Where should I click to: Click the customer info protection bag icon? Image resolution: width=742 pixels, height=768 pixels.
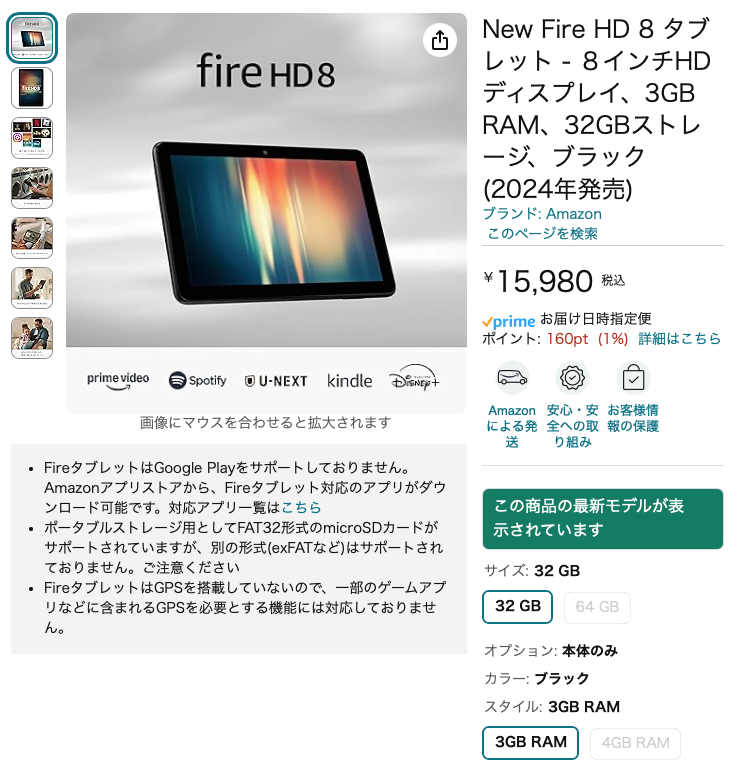(633, 378)
